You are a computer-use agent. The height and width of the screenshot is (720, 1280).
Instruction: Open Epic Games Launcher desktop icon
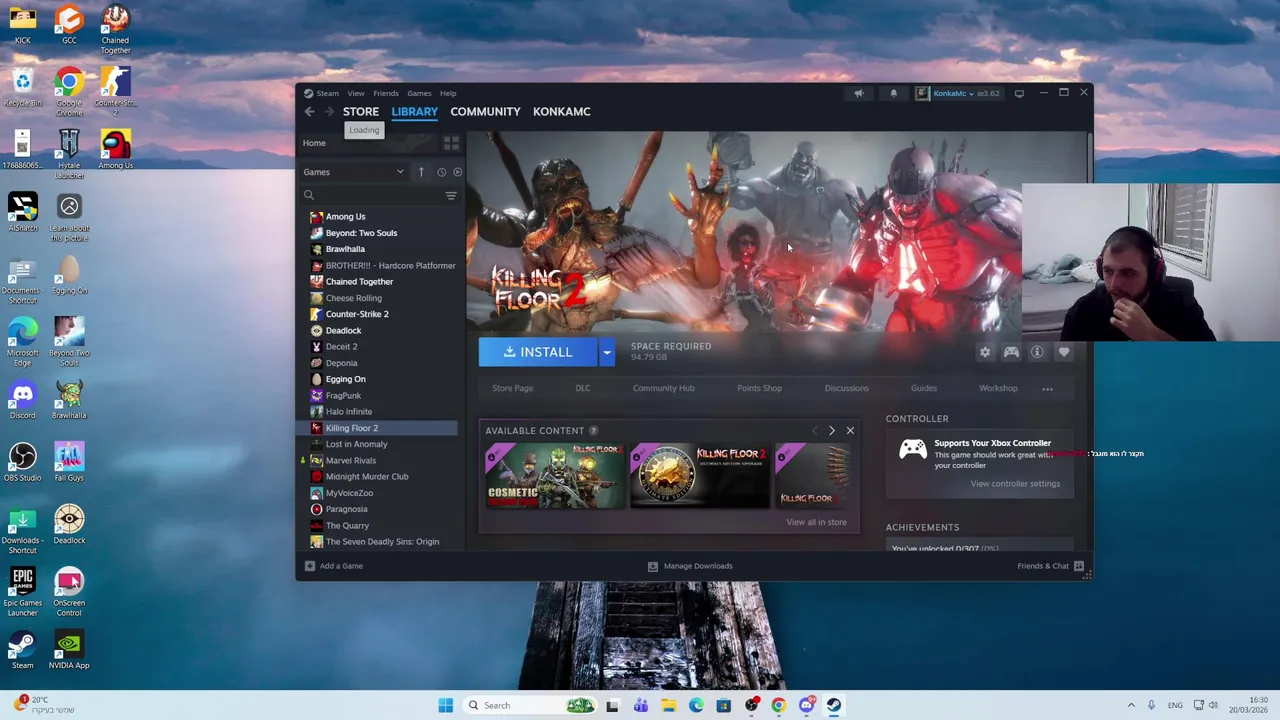(22, 593)
